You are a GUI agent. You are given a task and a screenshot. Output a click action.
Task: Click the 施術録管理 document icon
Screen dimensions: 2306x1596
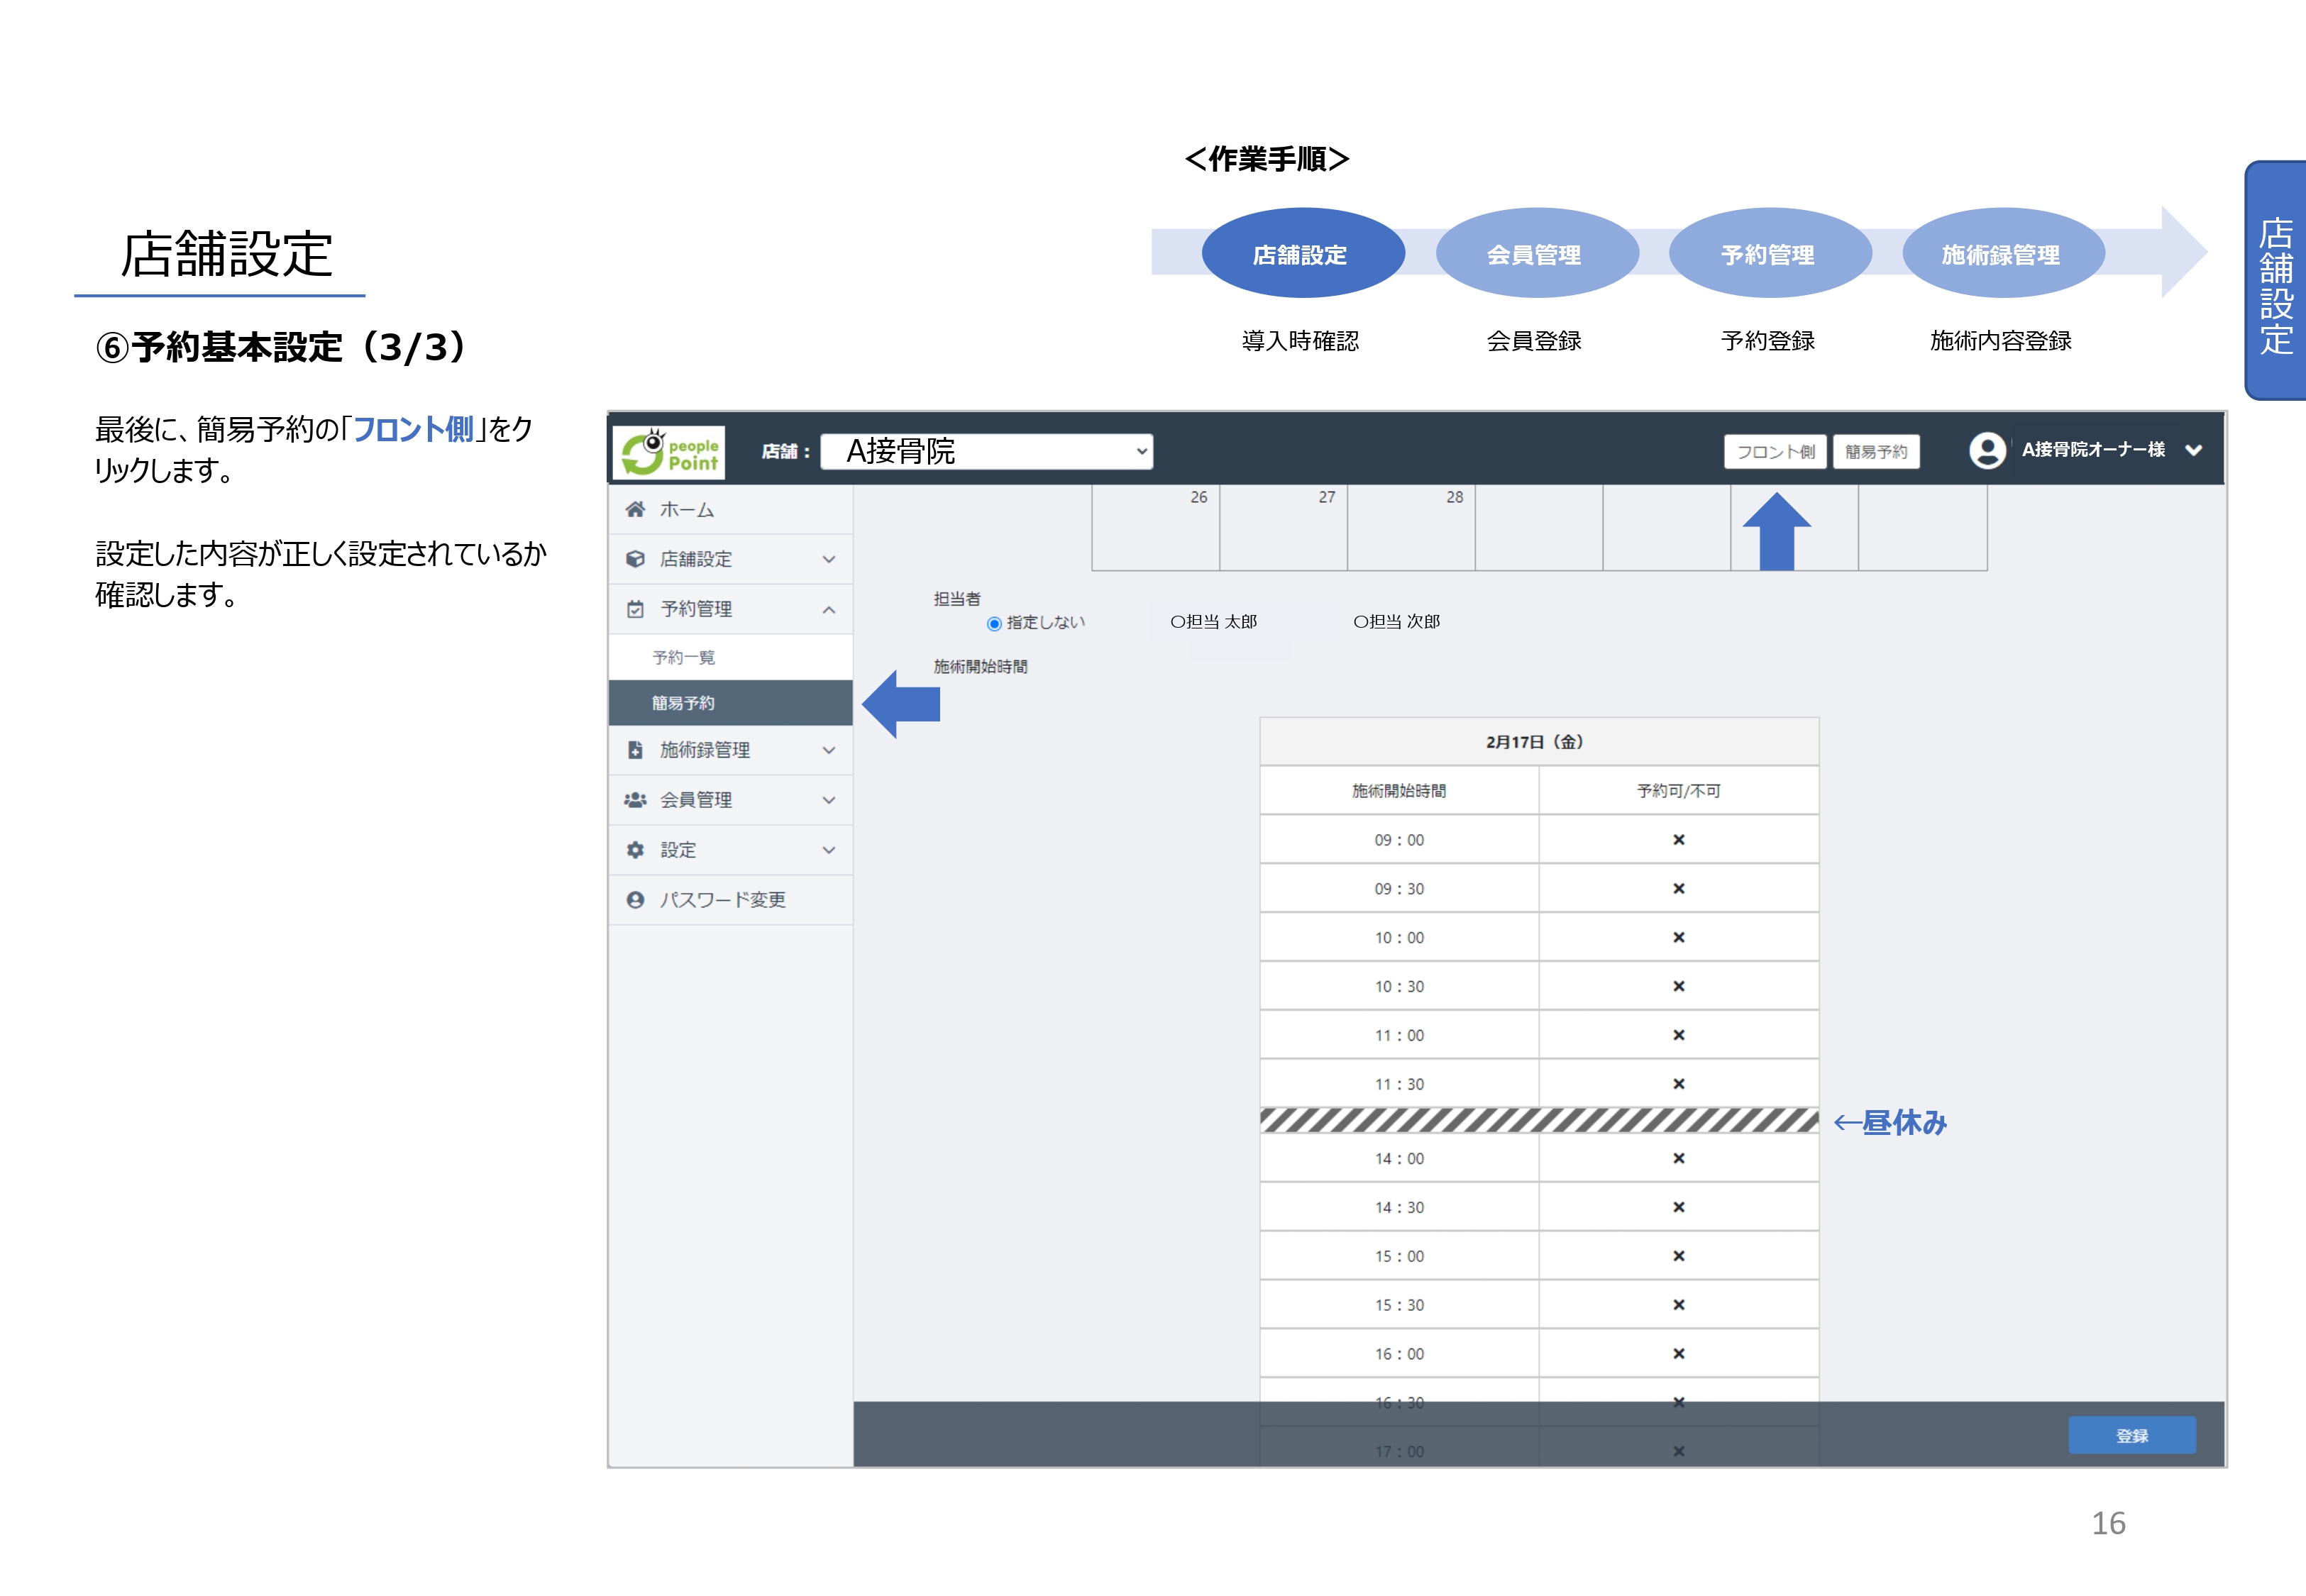(635, 750)
